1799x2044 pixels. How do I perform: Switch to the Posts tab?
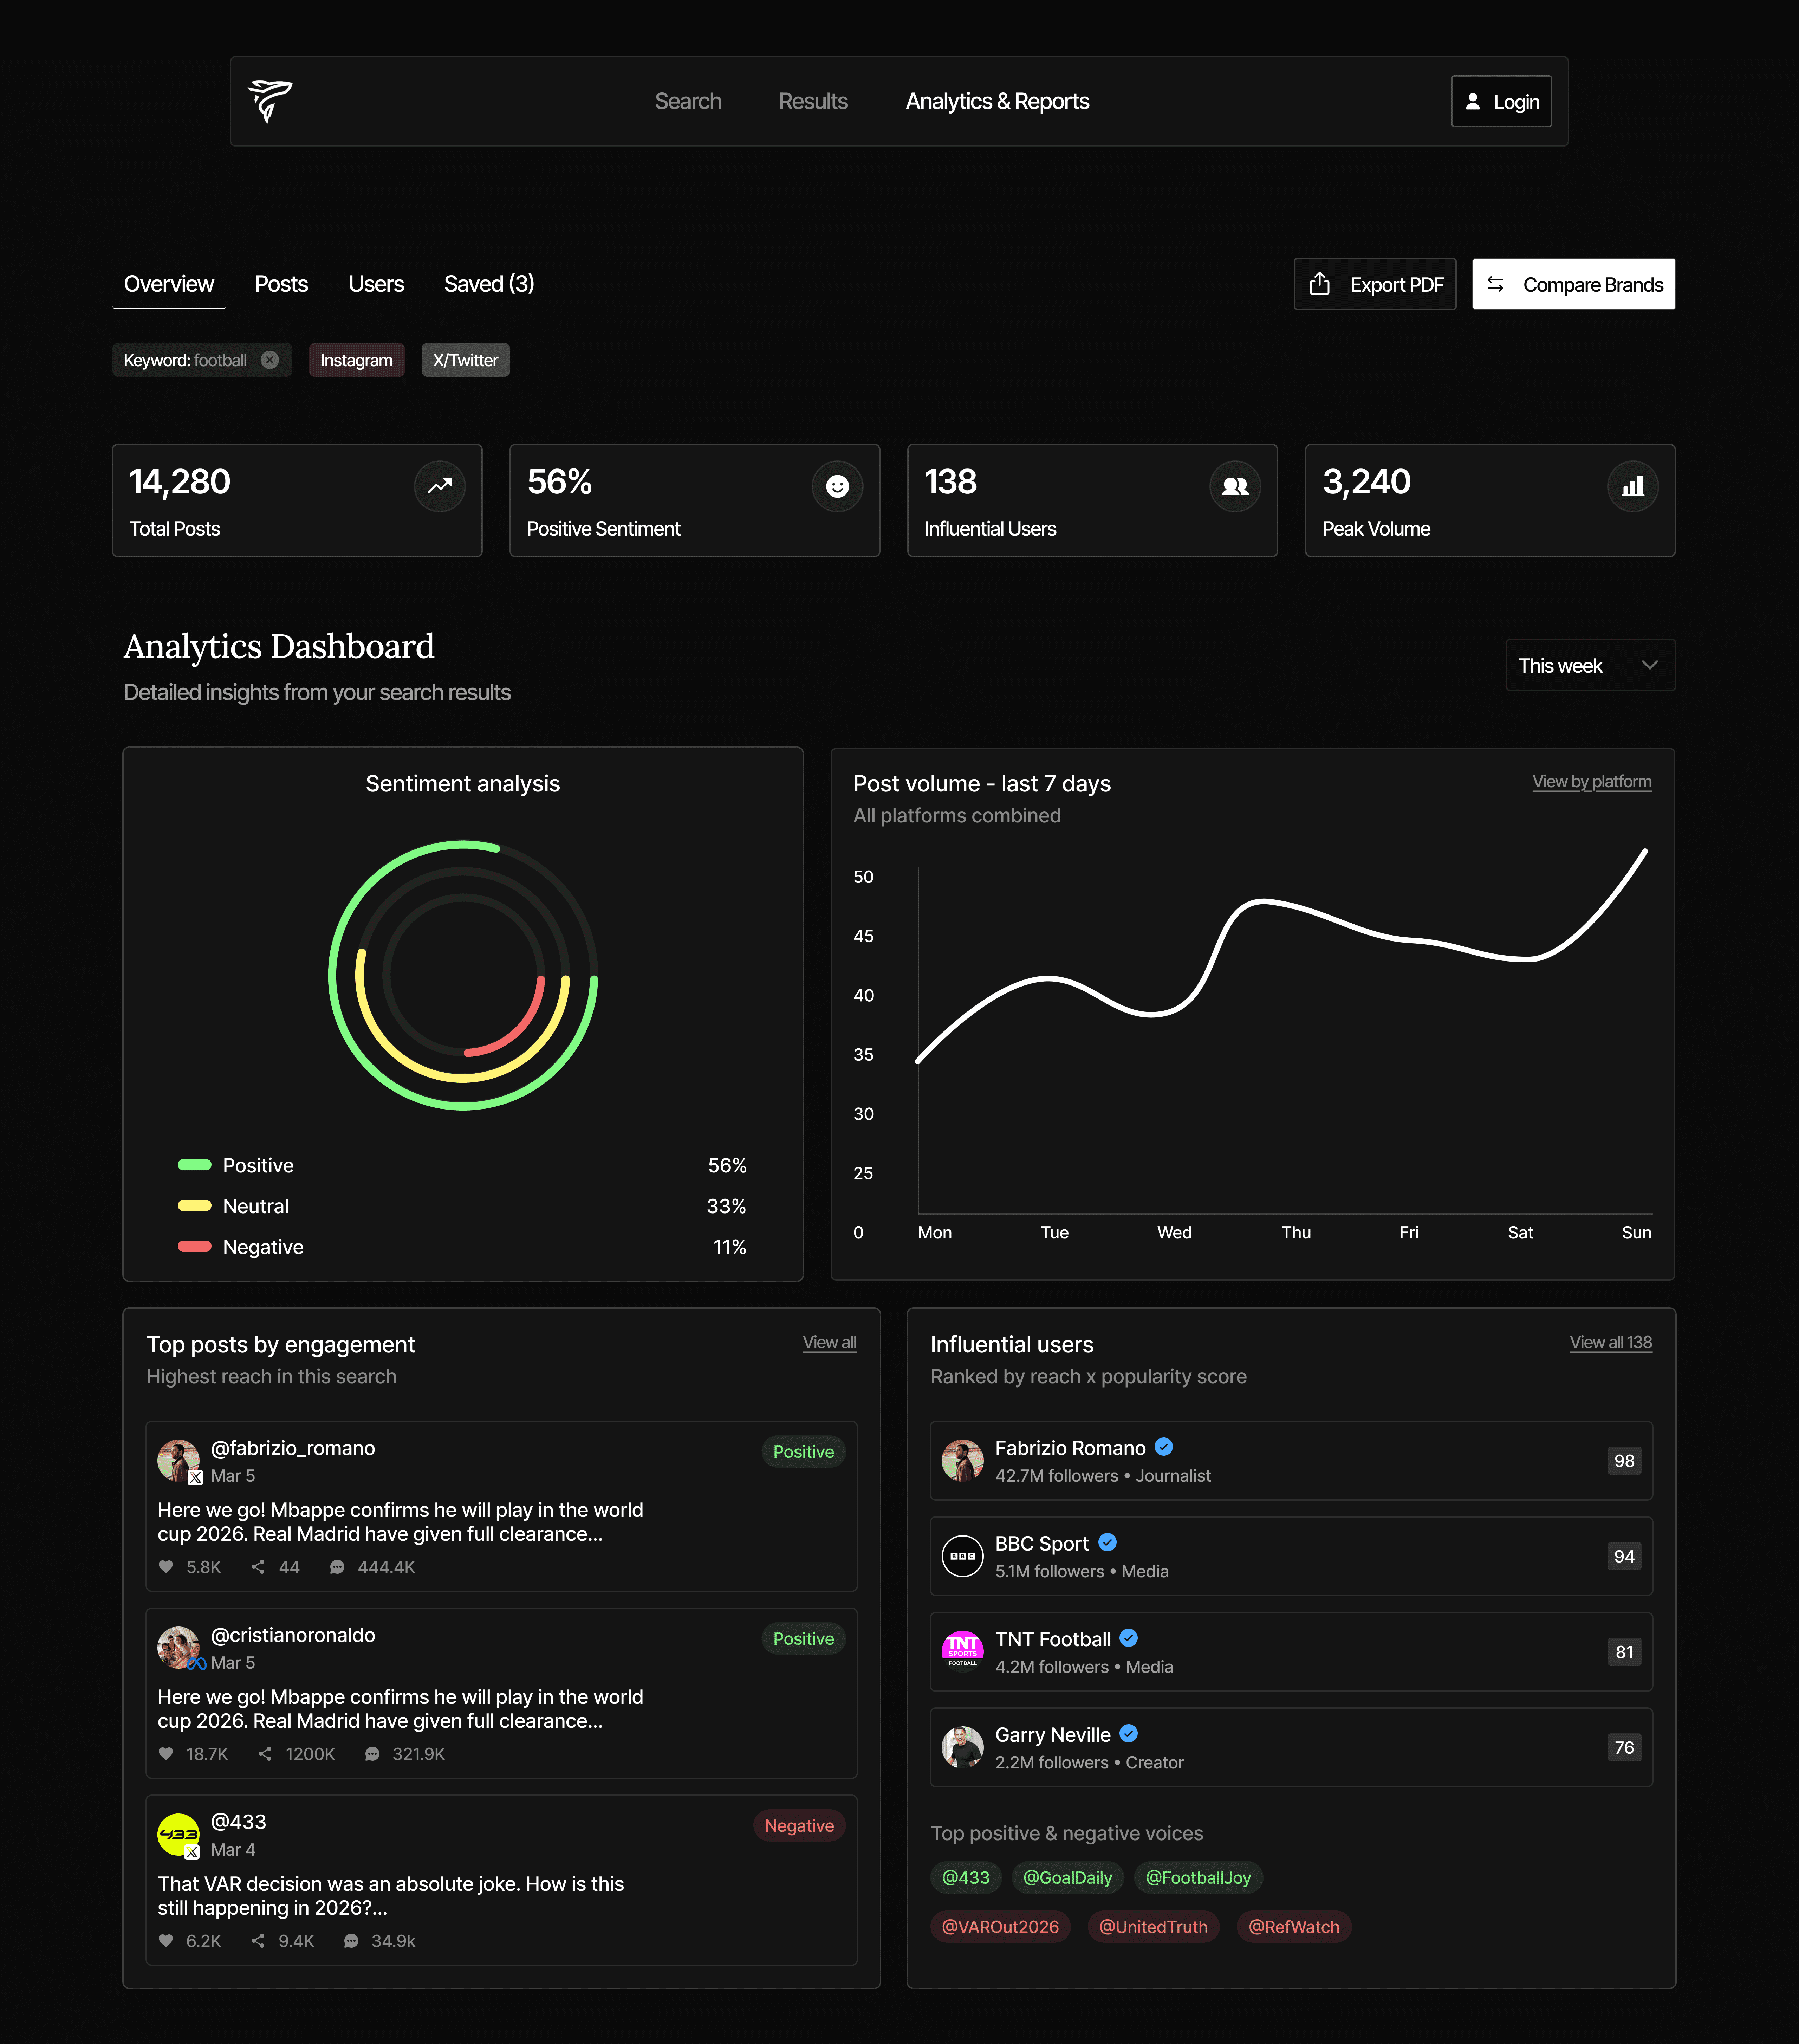(281, 284)
